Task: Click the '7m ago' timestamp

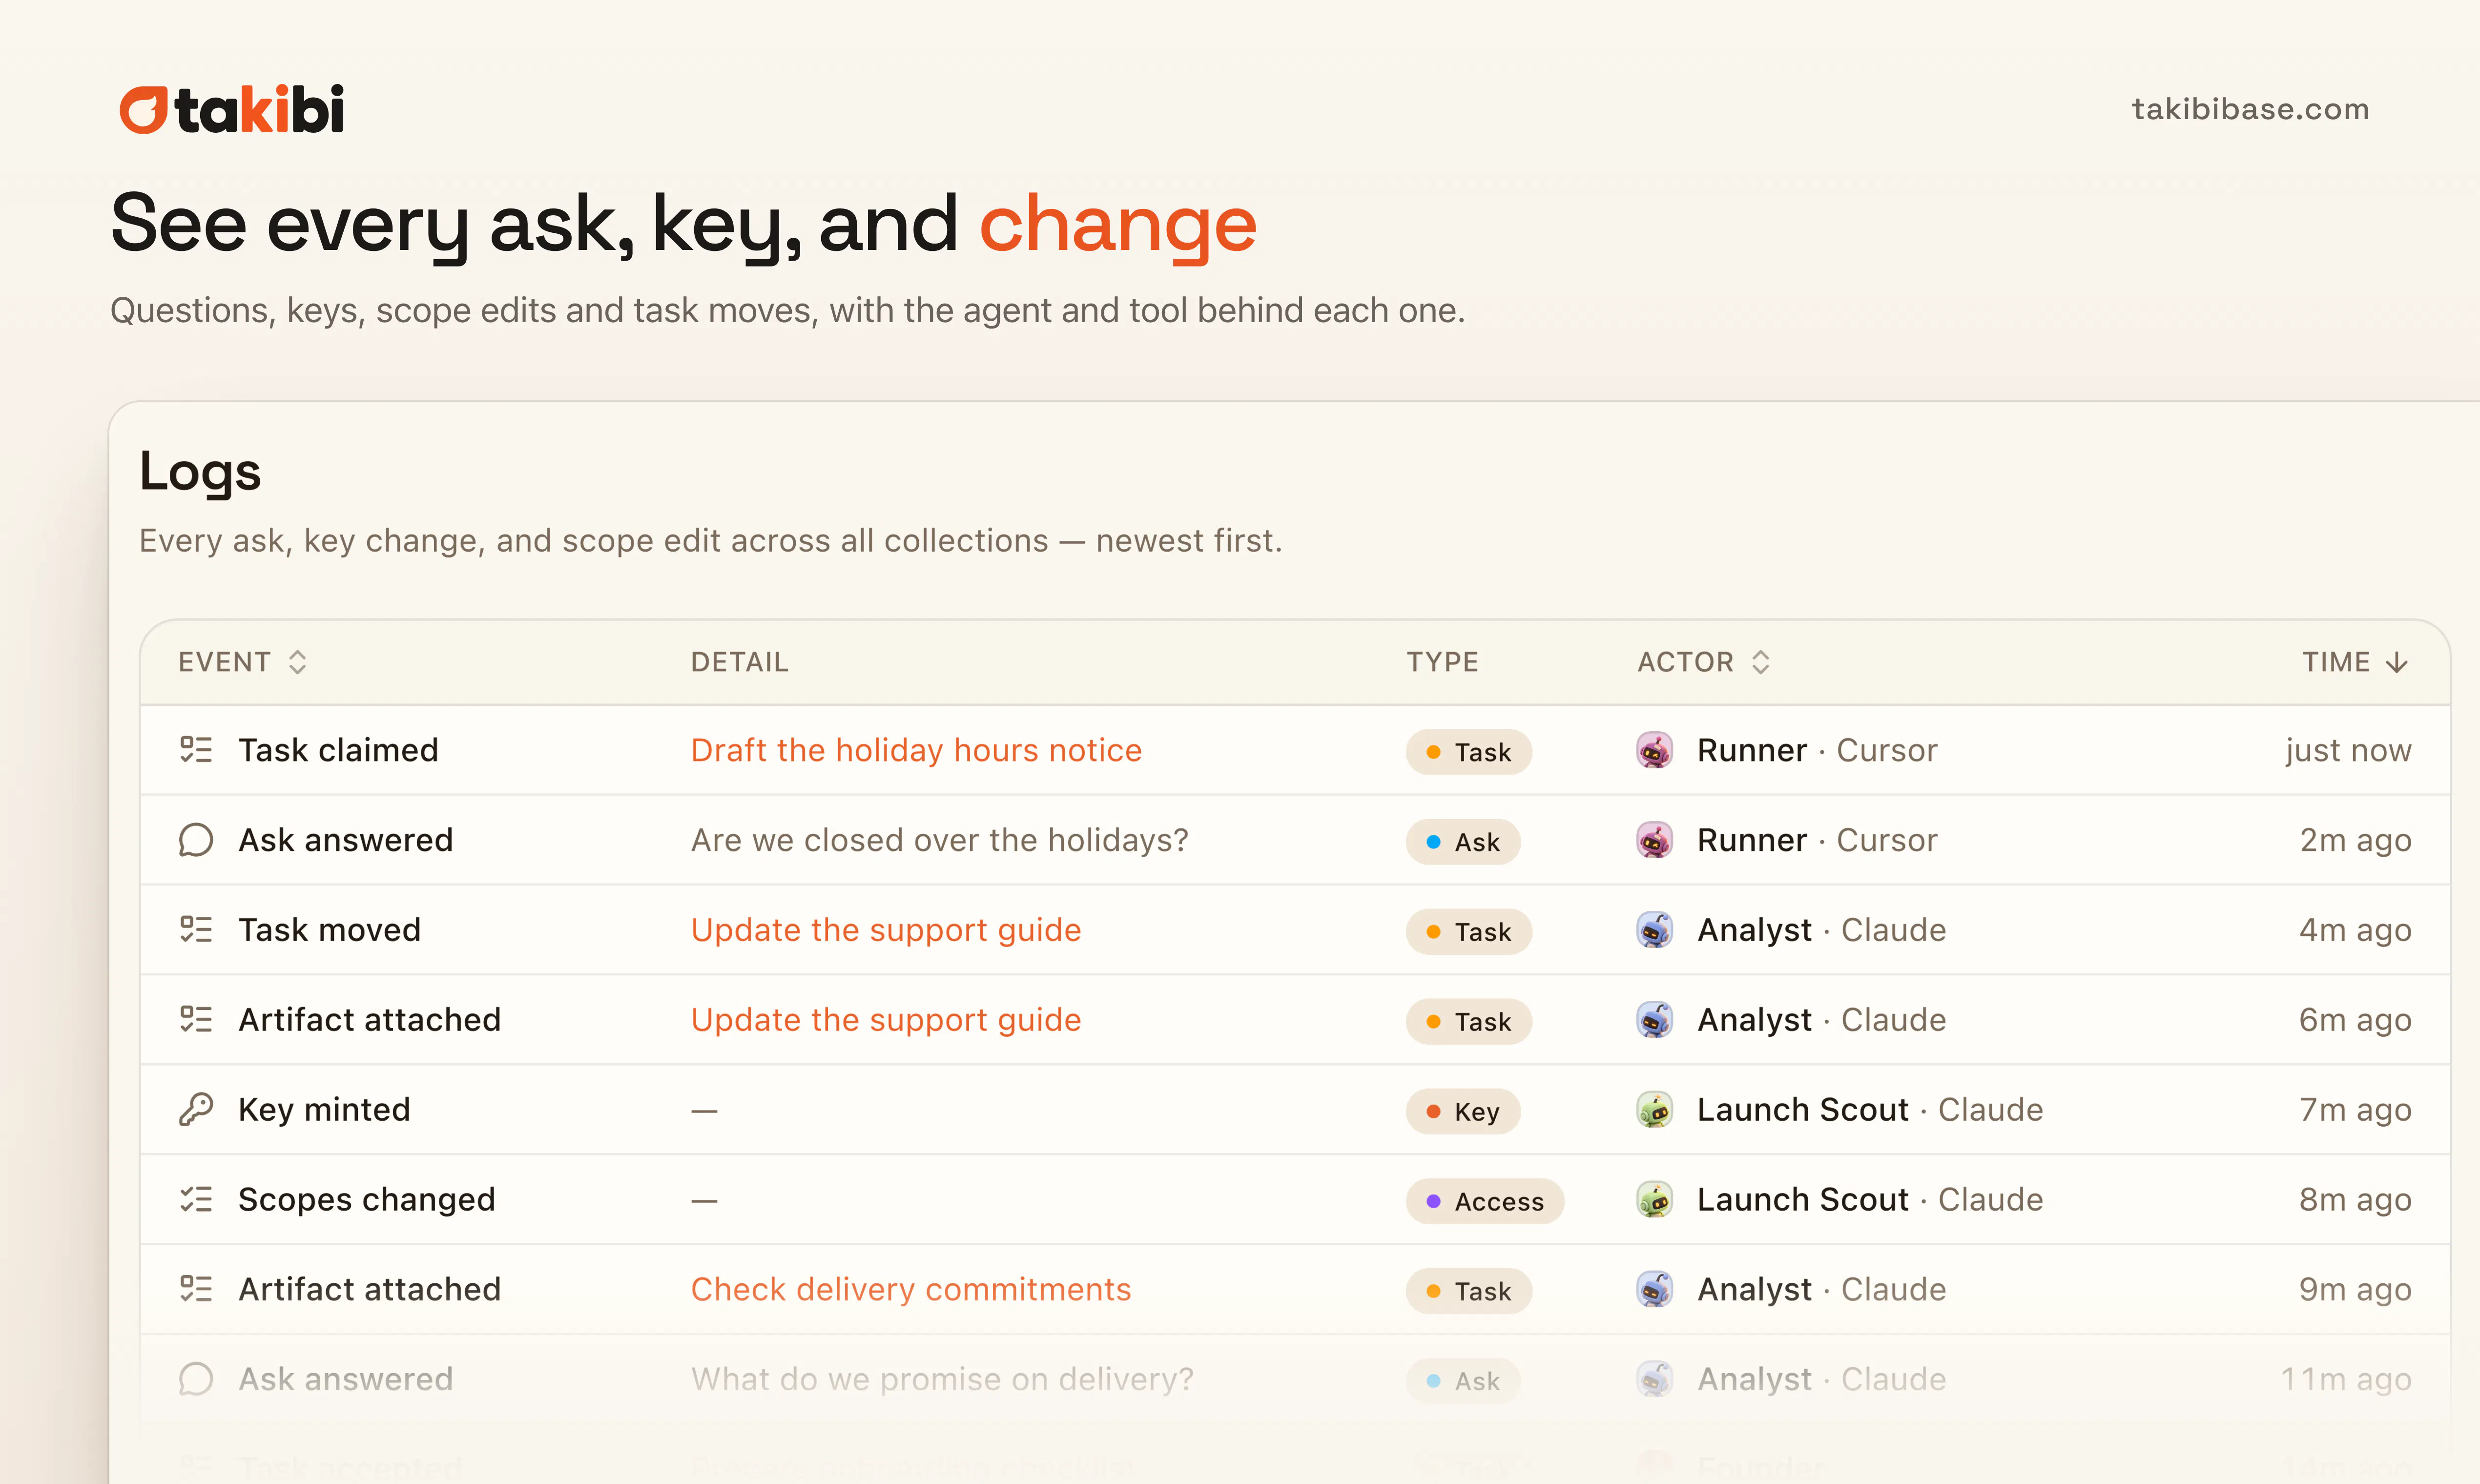Action: pyautogui.click(x=2355, y=1110)
